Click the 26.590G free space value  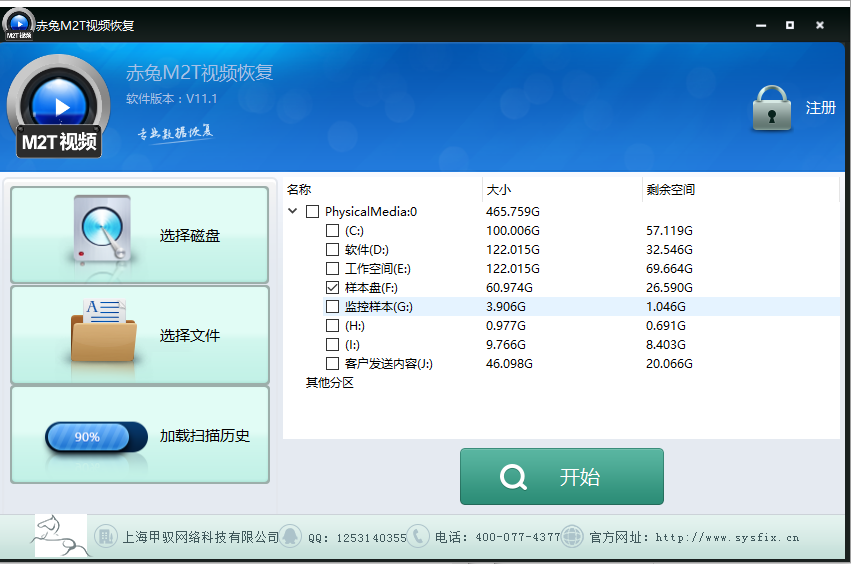coord(669,288)
